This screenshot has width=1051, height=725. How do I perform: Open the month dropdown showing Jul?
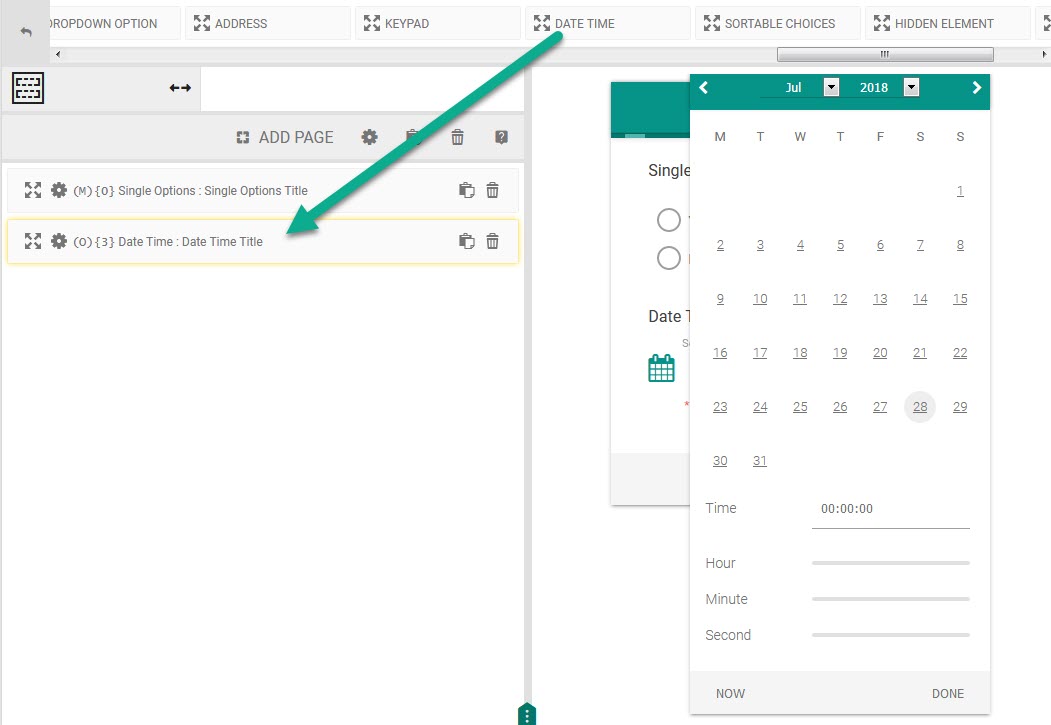(831, 87)
